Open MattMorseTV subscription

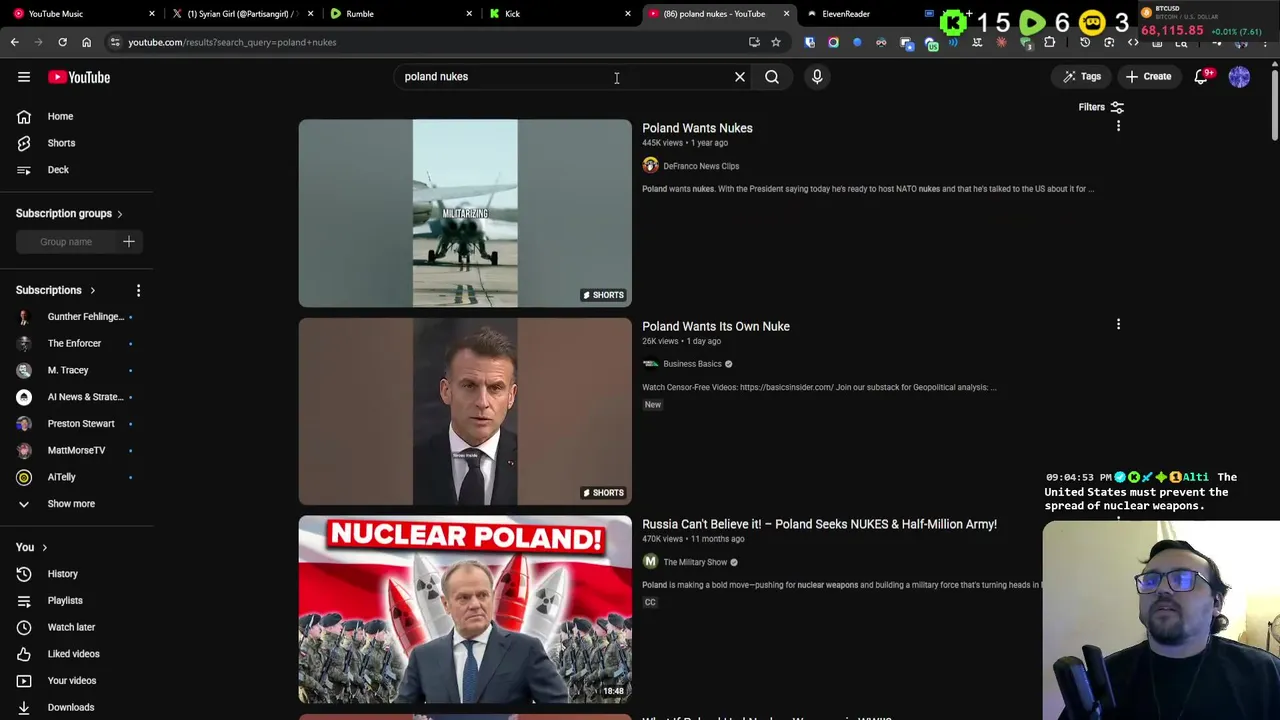pyautogui.click(x=76, y=450)
